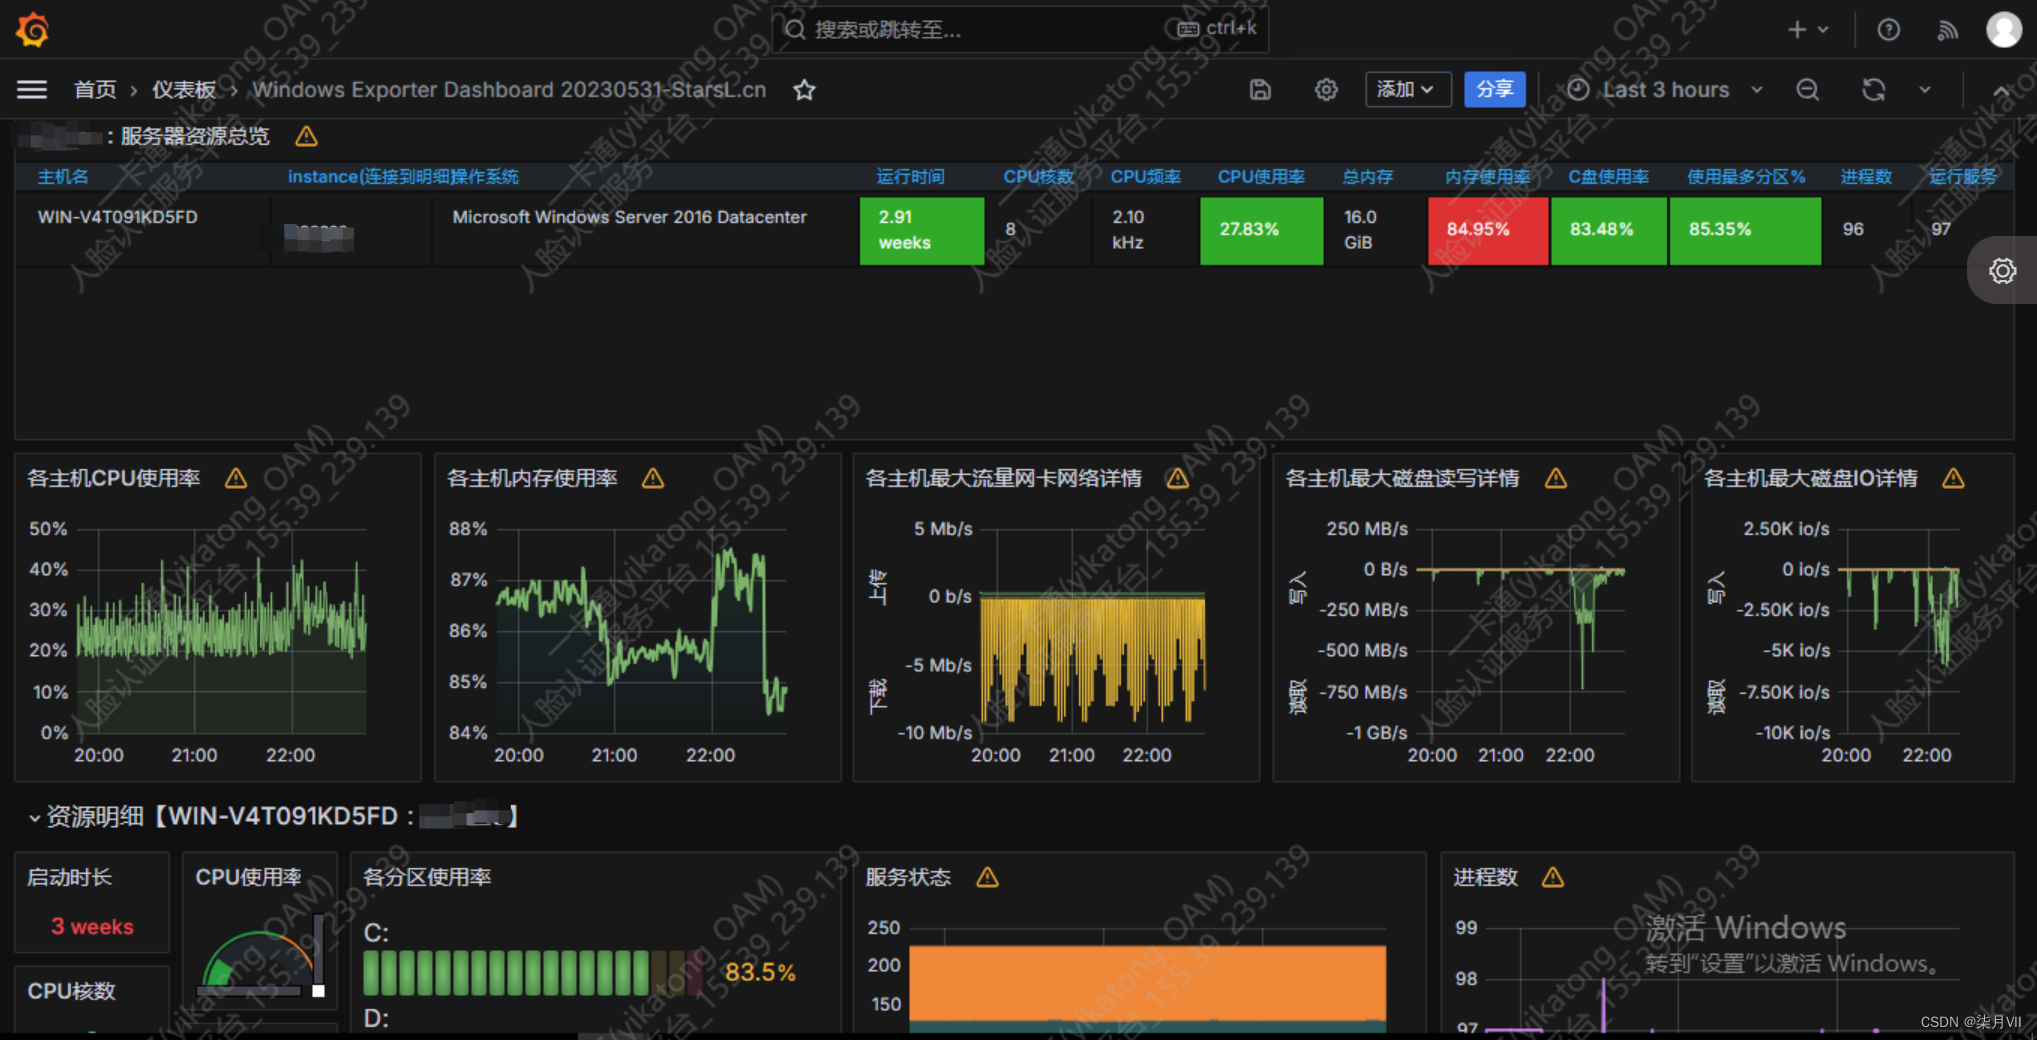Click warning icon on 服务状态 panel

click(987, 877)
